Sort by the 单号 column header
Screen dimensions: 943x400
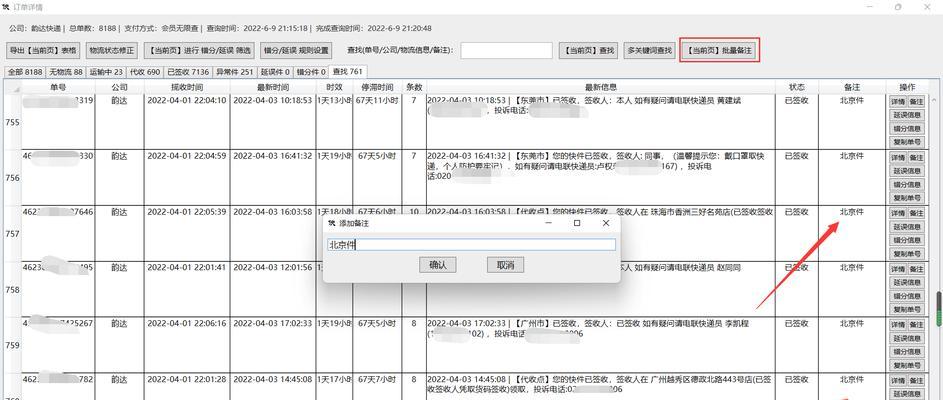point(58,87)
